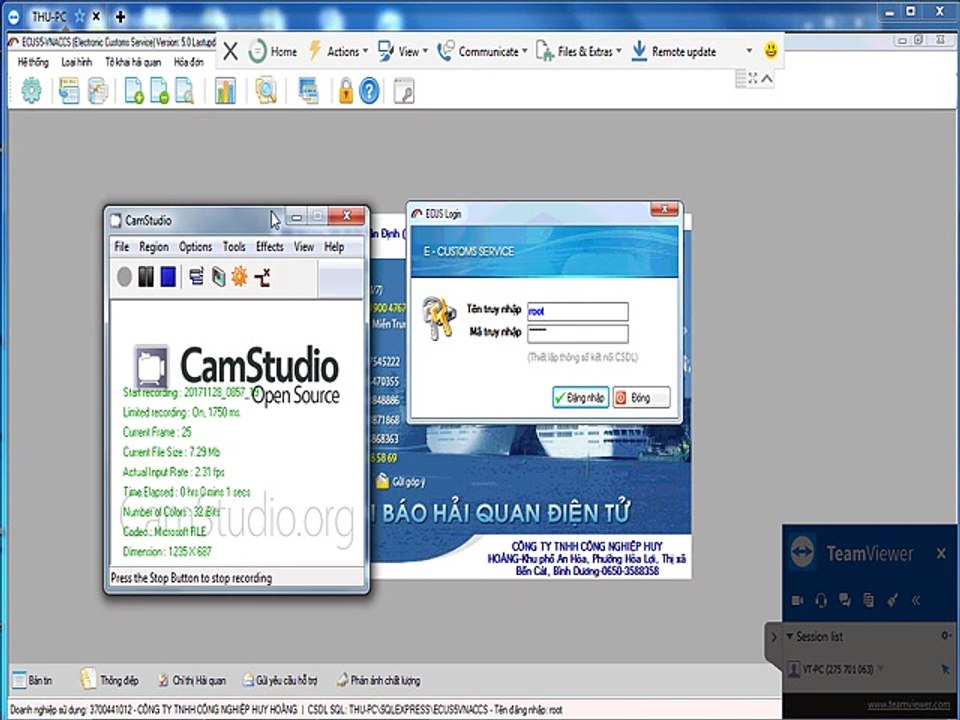Collapse the TeamViewer toolbar with up chevron

tap(767, 78)
